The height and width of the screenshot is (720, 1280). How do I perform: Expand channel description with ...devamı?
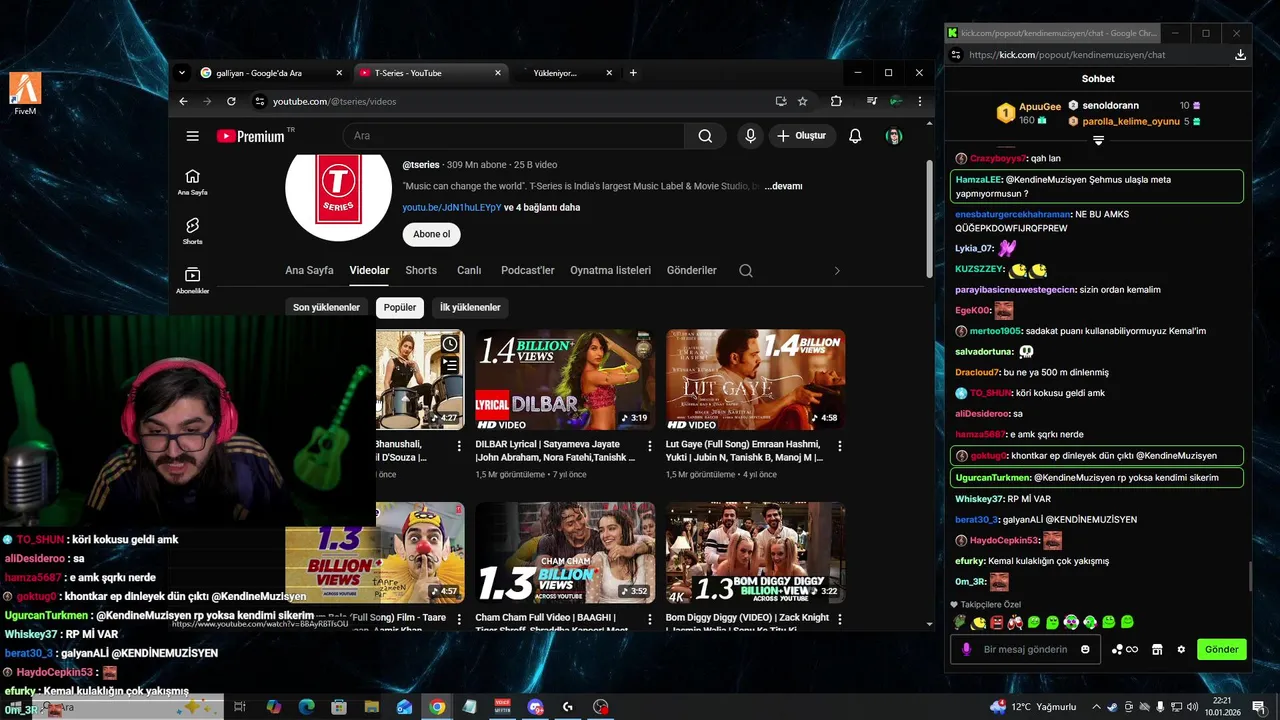[784, 186]
